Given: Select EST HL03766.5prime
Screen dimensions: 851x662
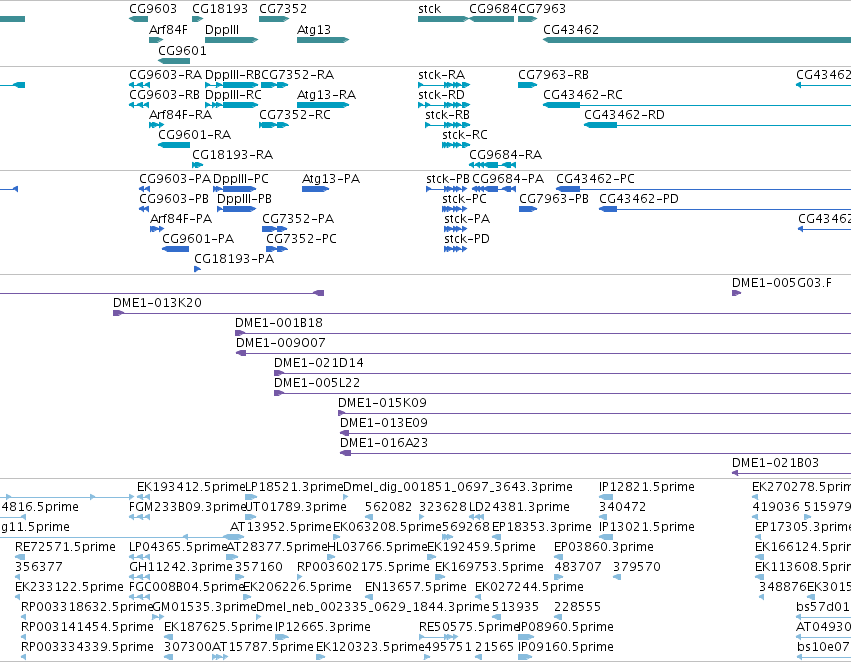Looking at the screenshot, I should (x=332, y=557).
